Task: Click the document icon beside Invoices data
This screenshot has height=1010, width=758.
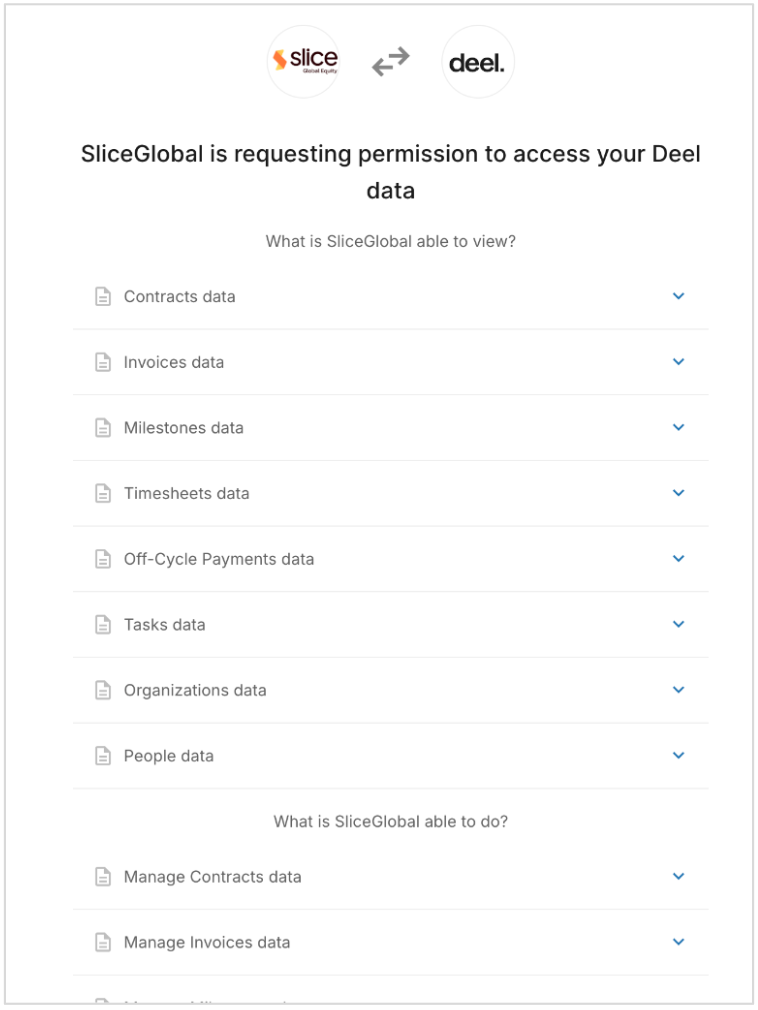Action: pos(103,362)
